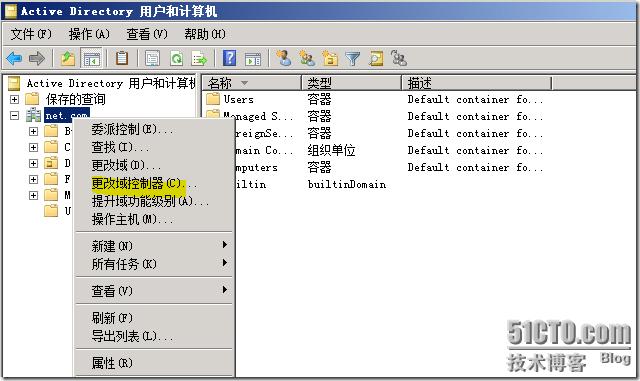
Task: Choose 导出列表(L)... from context menu
Action: point(154,336)
